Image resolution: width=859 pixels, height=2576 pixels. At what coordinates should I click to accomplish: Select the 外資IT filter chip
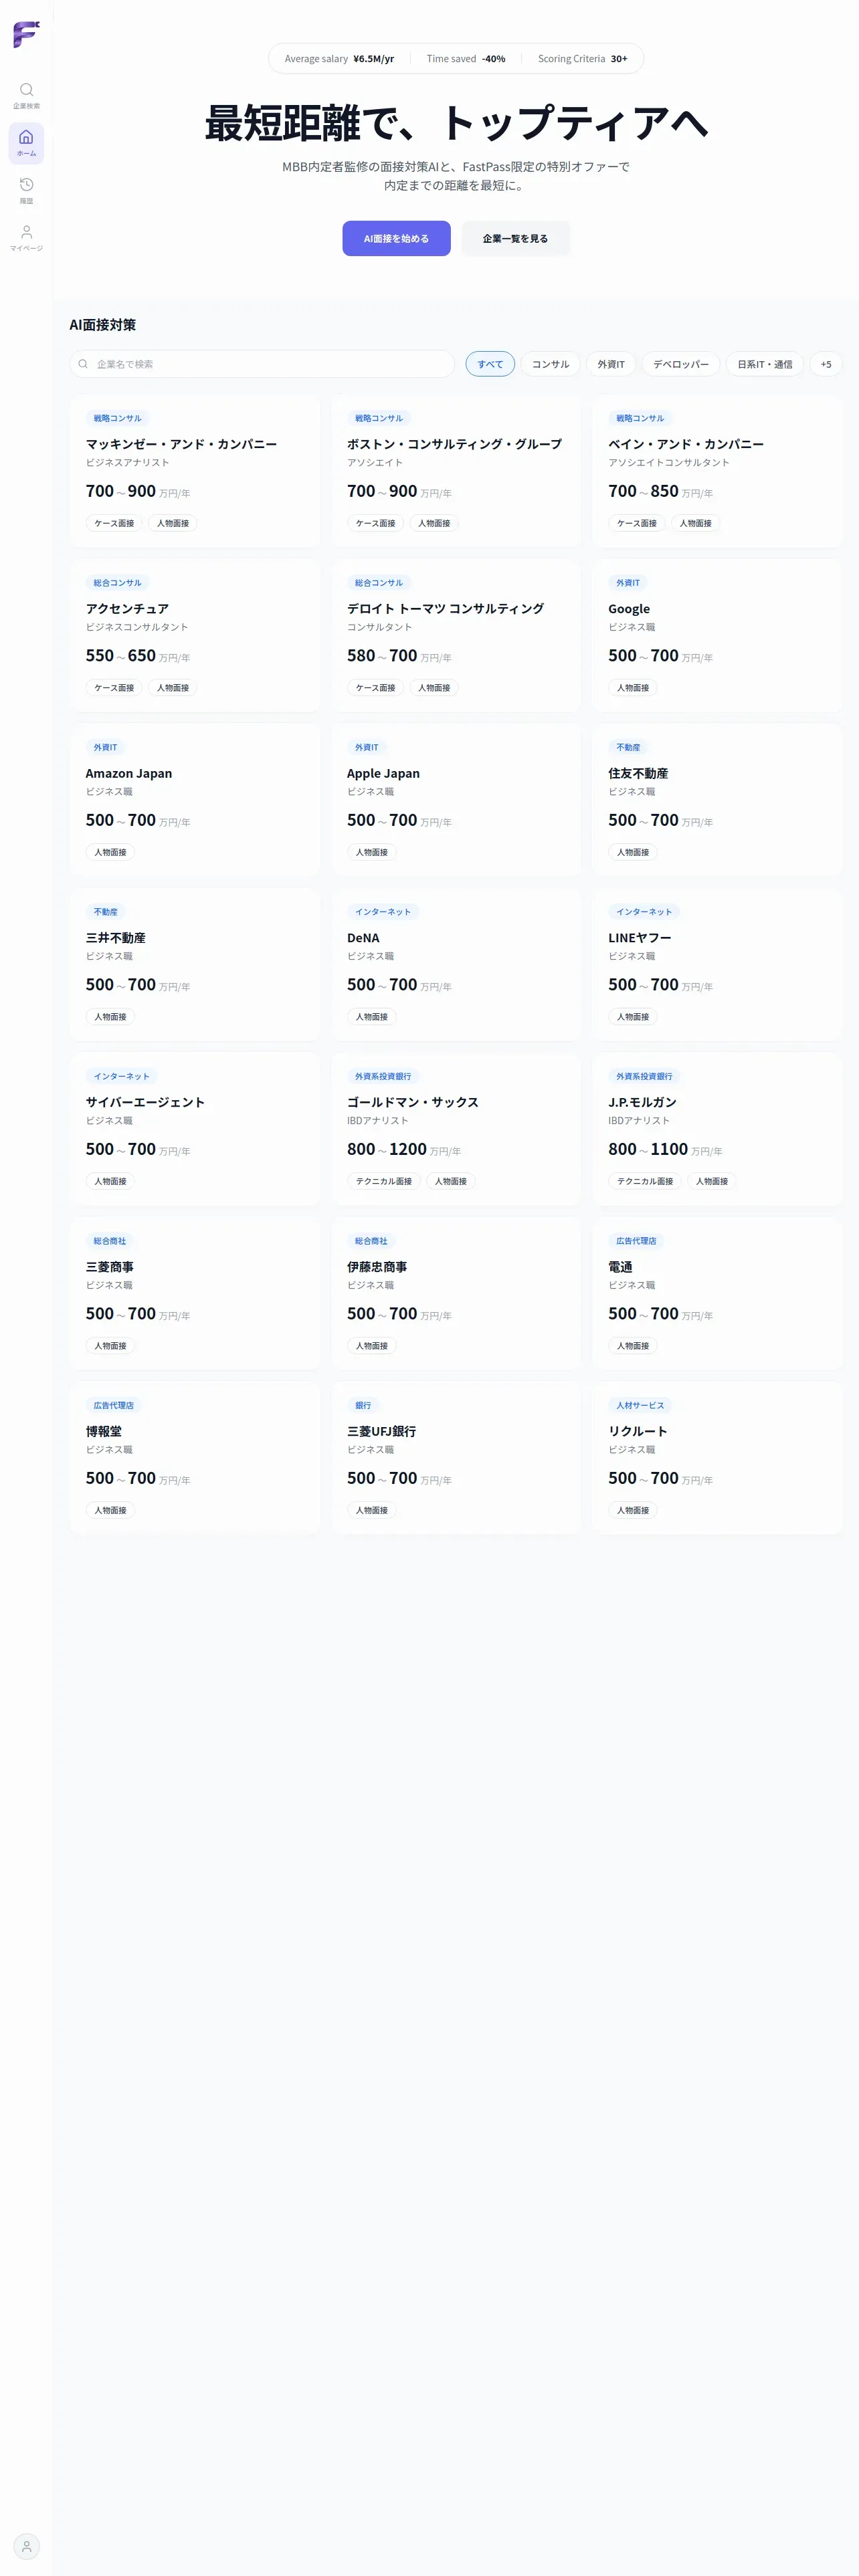coord(611,364)
